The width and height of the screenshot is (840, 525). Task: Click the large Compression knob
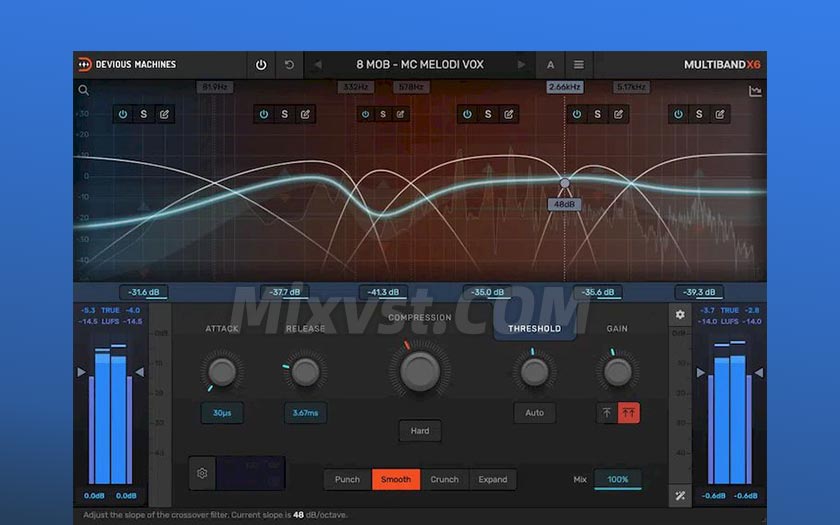pos(420,371)
